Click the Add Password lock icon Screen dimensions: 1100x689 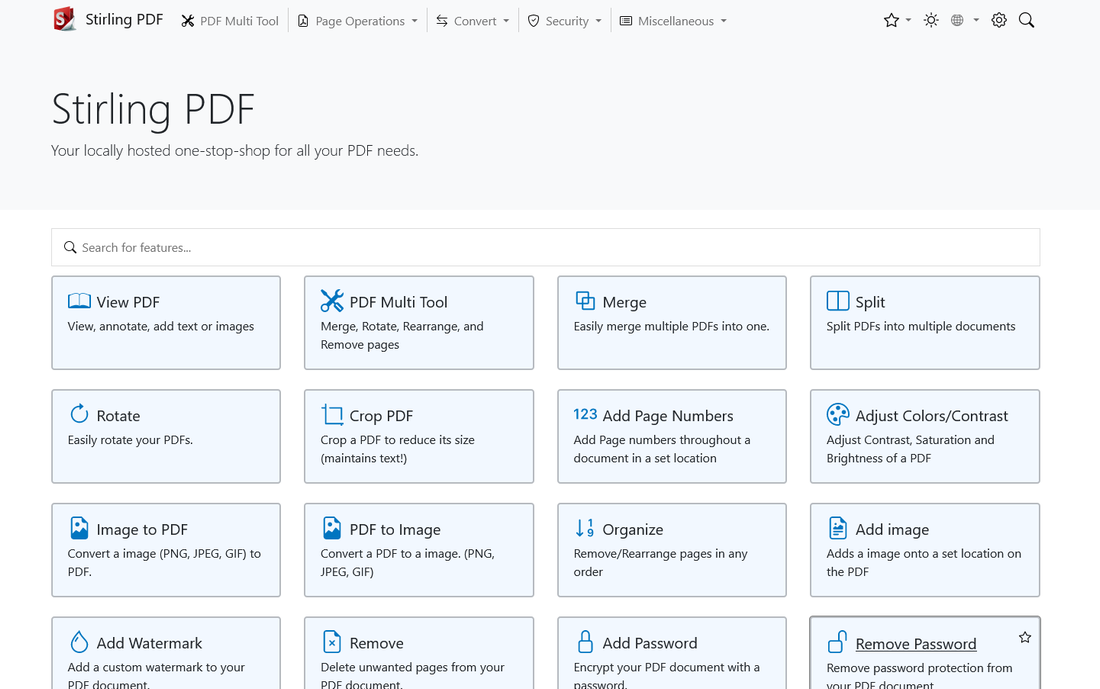585,641
